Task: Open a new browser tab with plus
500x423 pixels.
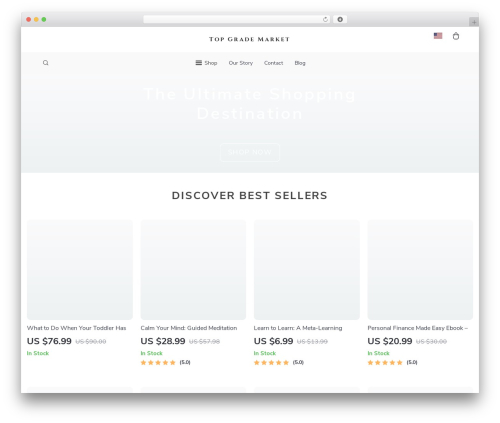Action: point(474,22)
